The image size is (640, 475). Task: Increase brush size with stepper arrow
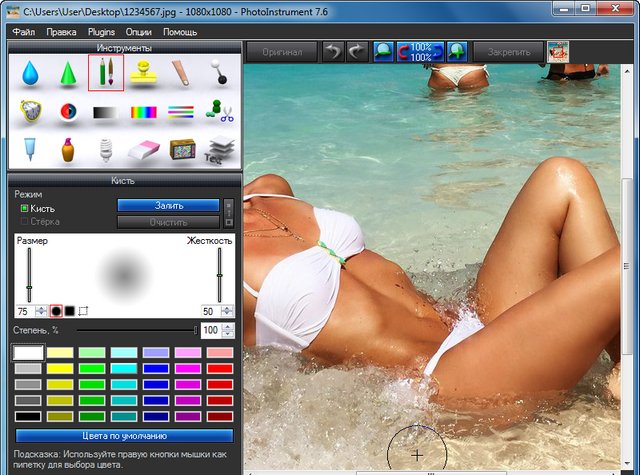coord(41,308)
